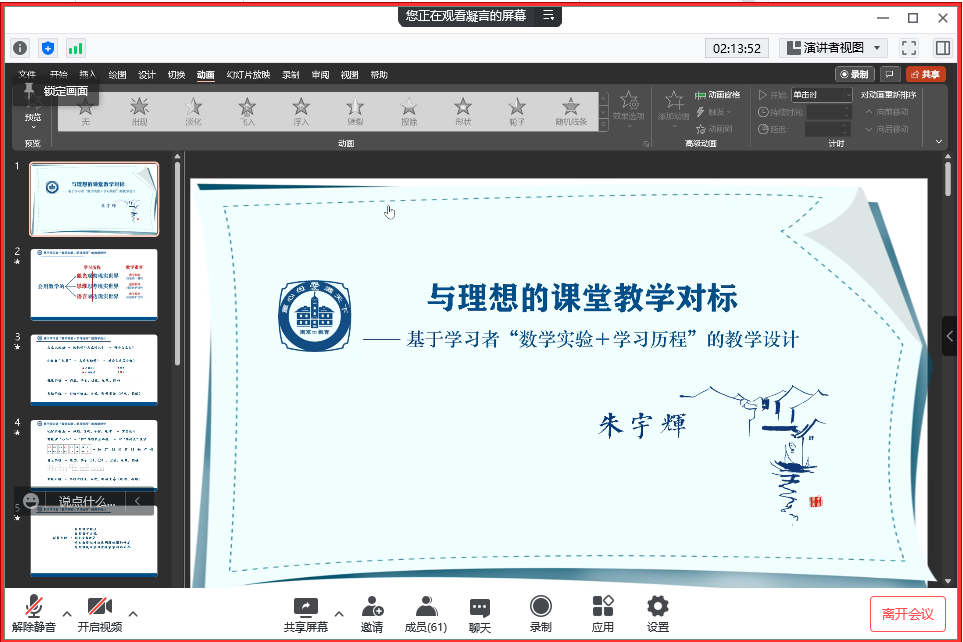Unmute the microphone with 解除静音

click(34, 613)
